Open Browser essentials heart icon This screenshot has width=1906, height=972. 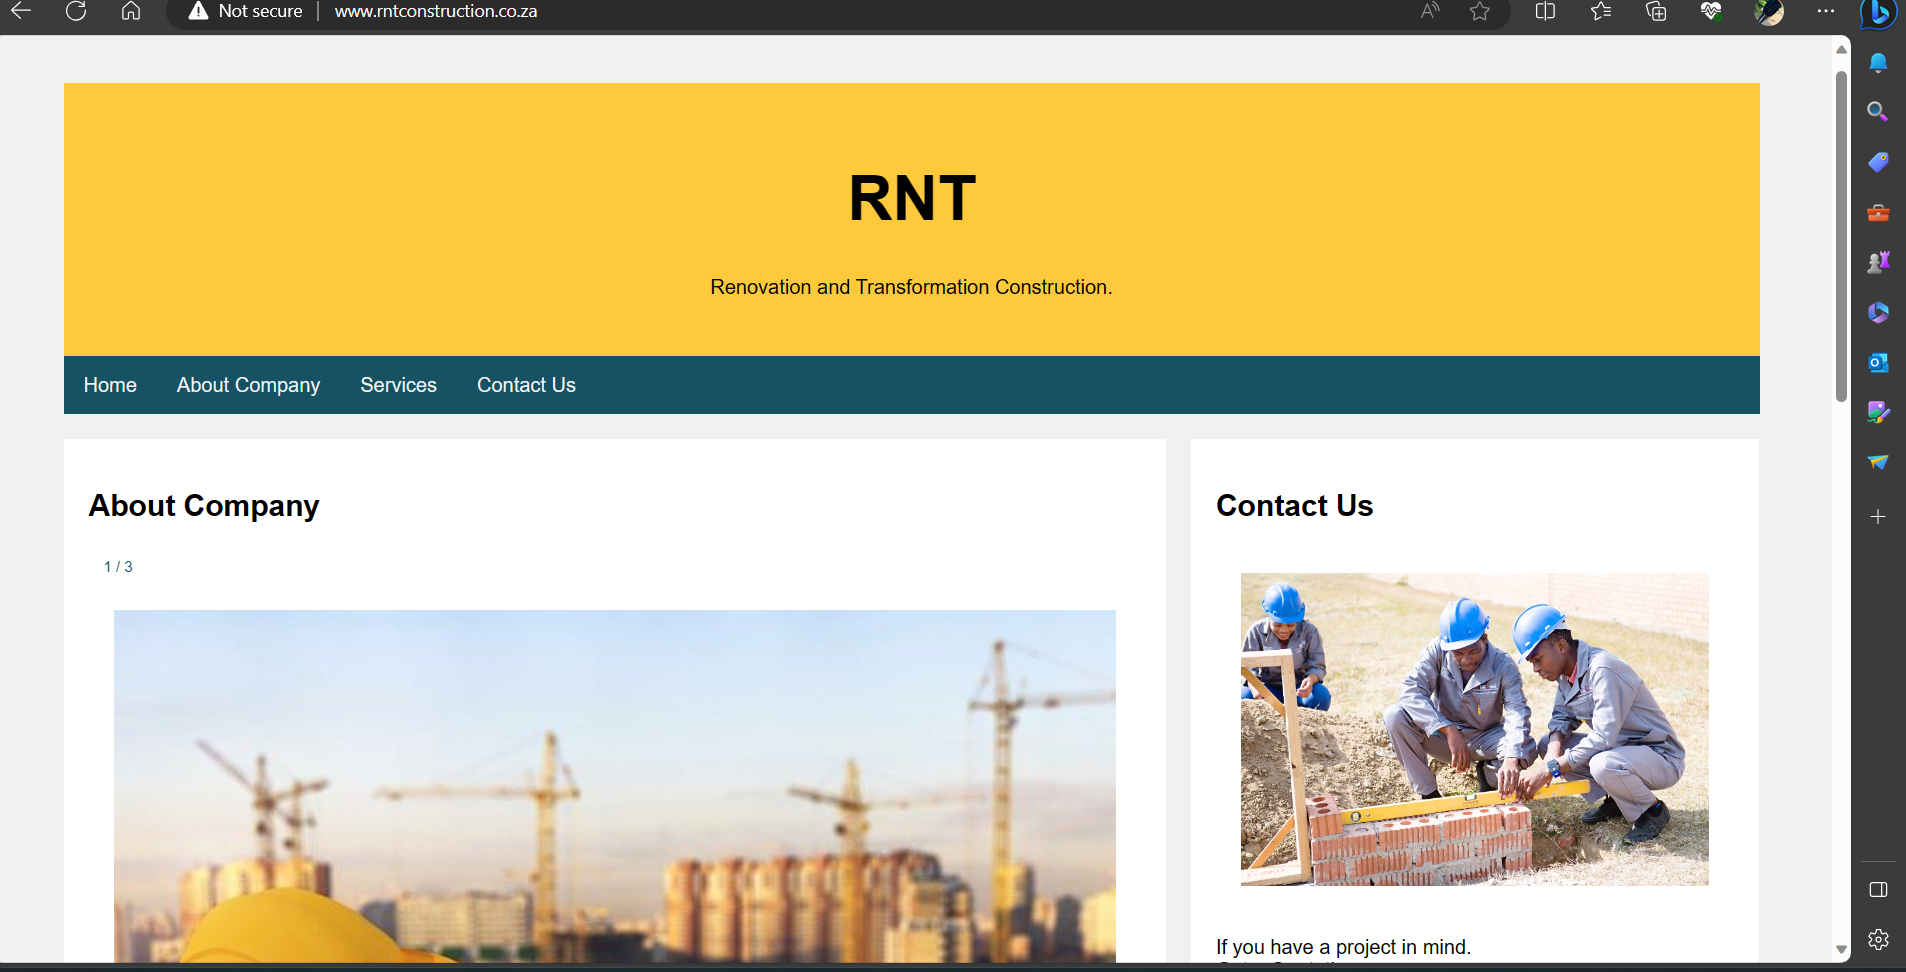(x=1710, y=11)
